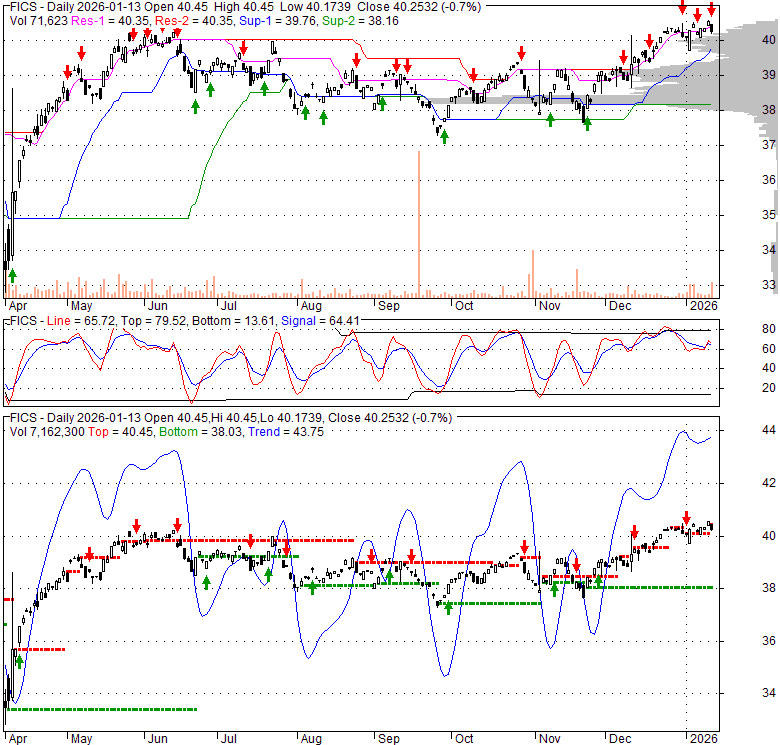Click the red sell arrow in late October on the top chart

point(520,53)
